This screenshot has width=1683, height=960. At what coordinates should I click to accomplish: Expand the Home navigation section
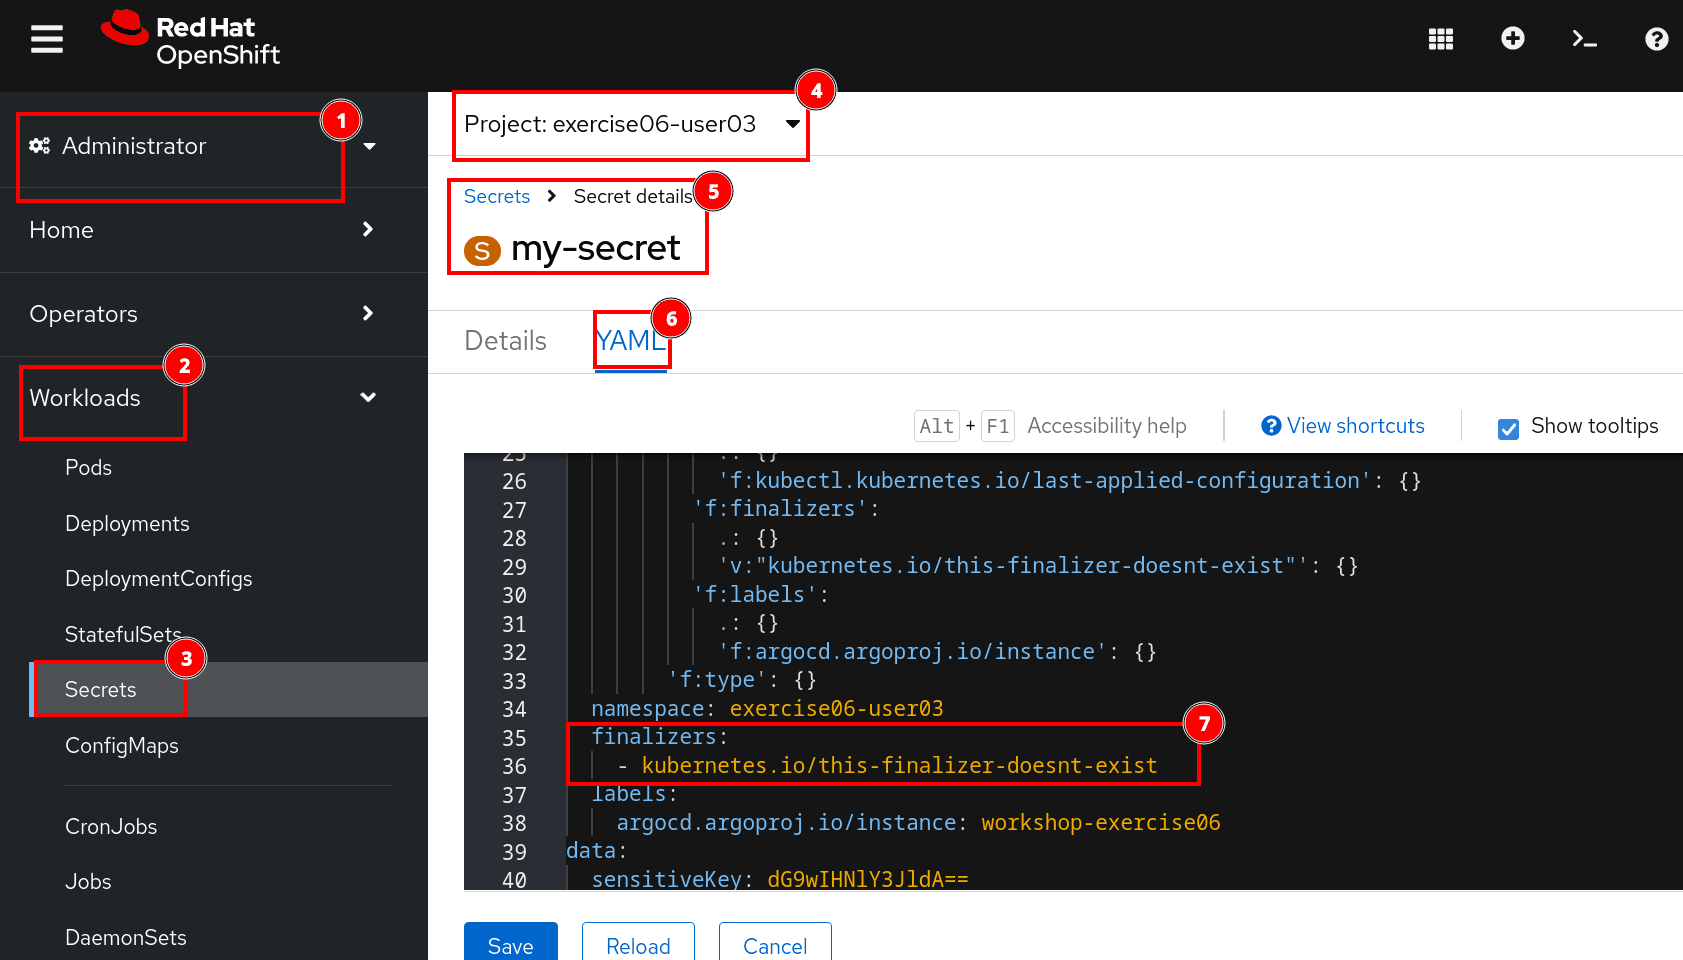click(200, 230)
